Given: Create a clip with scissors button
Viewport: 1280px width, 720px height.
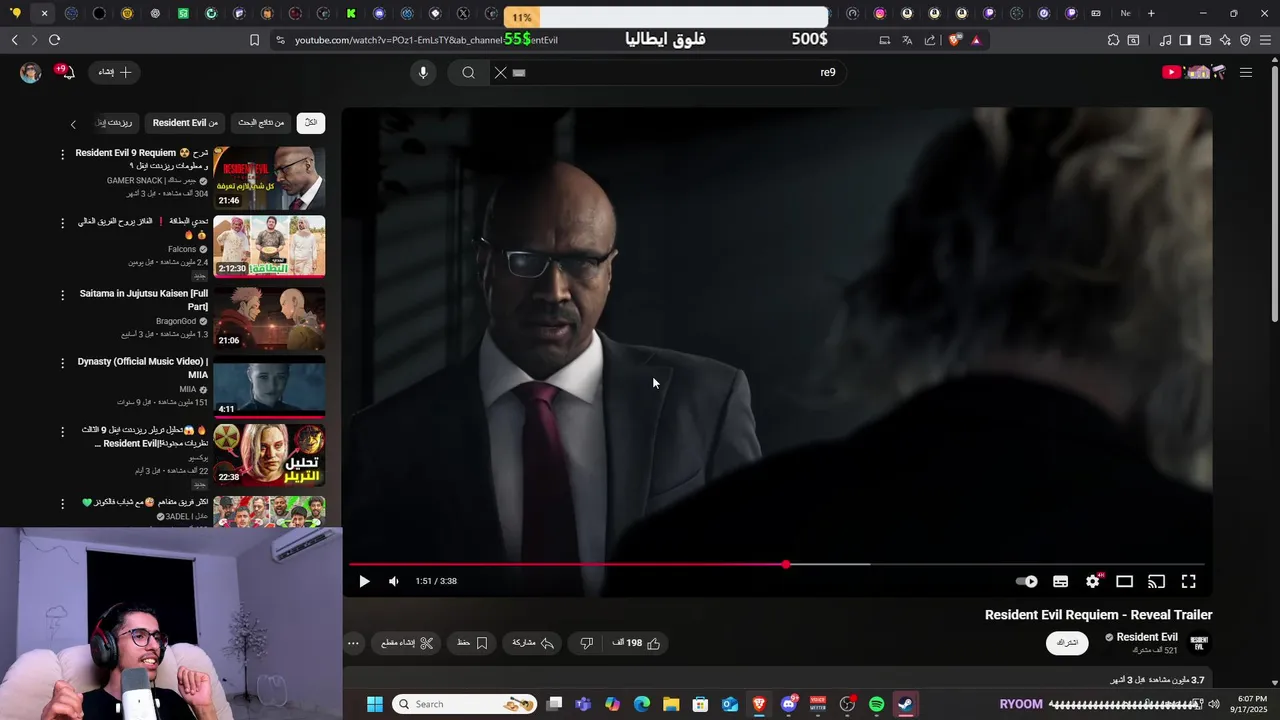Looking at the screenshot, I should point(407,643).
